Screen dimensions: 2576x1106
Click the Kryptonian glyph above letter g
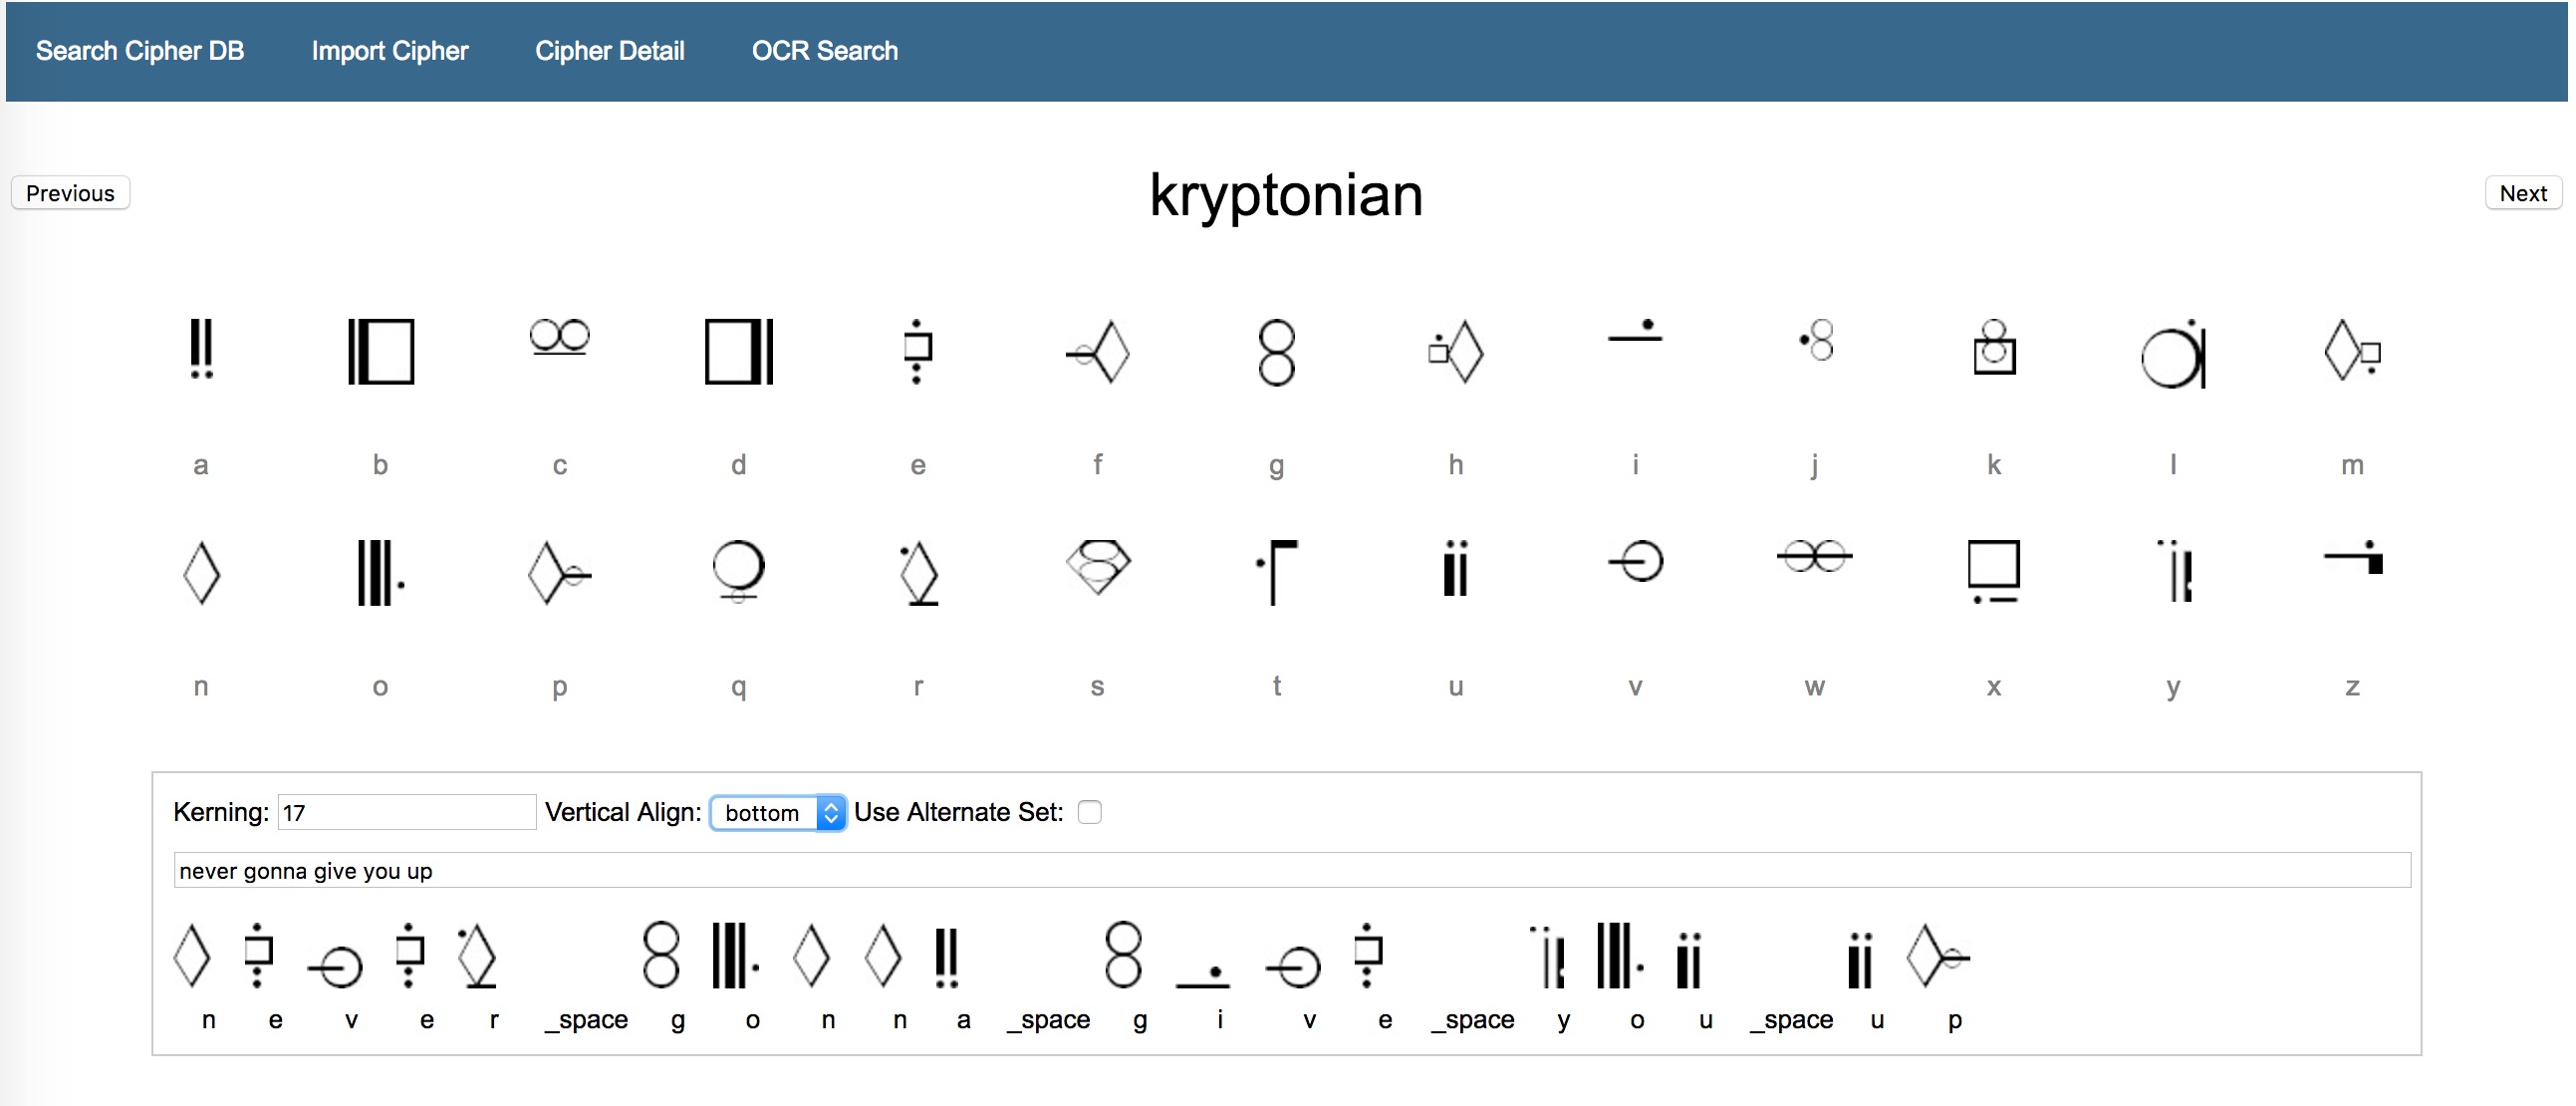click(x=1276, y=351)
